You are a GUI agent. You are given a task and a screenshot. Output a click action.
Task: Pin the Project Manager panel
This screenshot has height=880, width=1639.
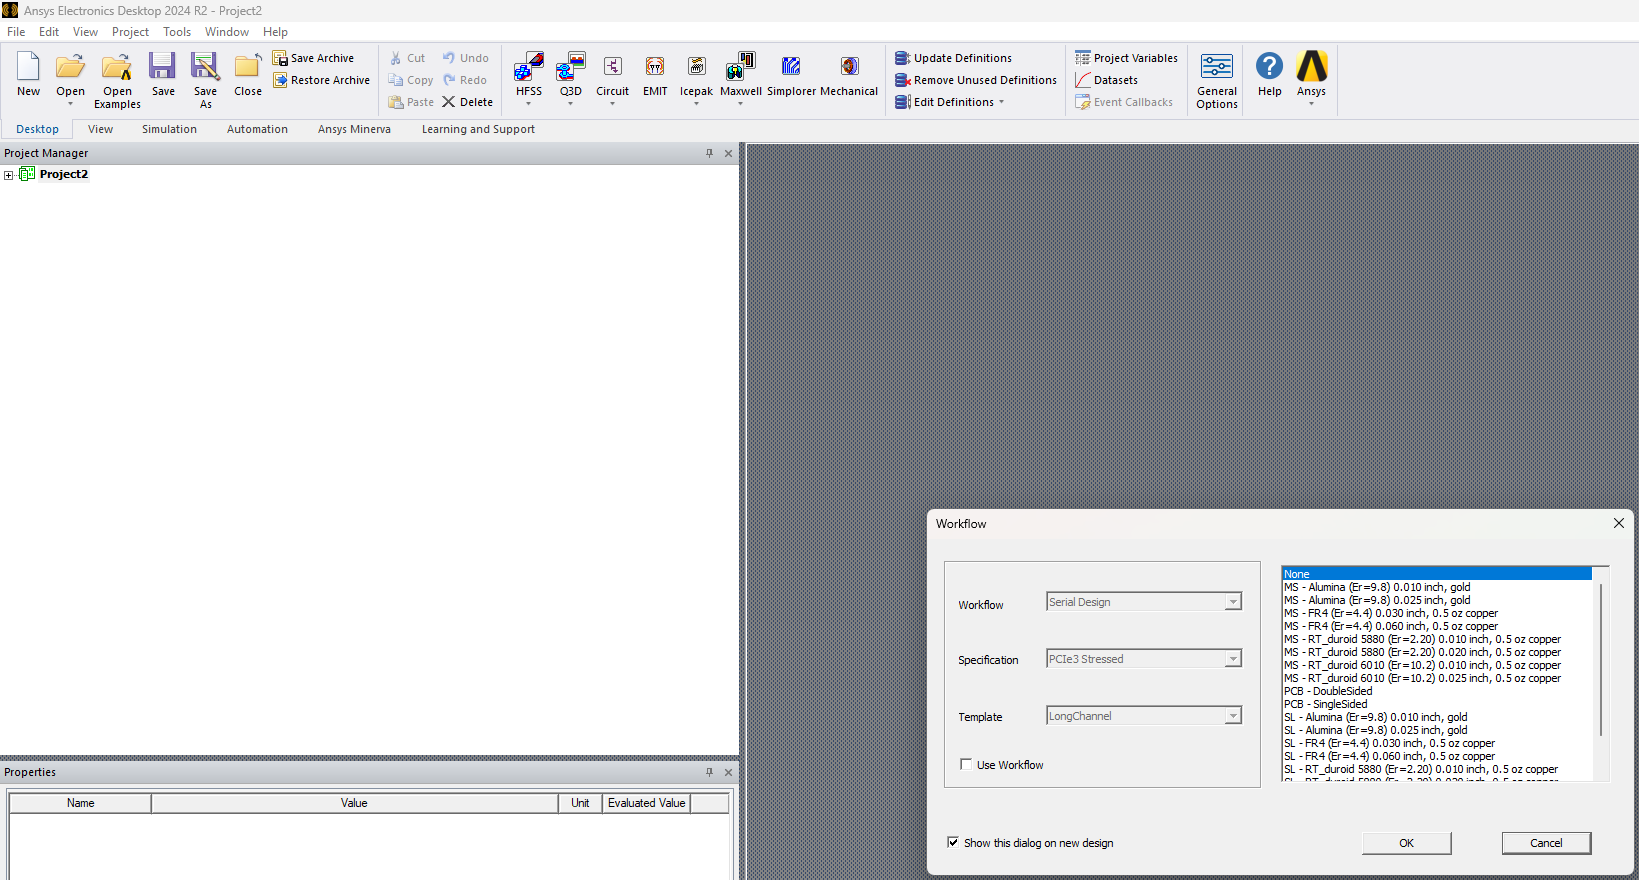click(709, 153)
